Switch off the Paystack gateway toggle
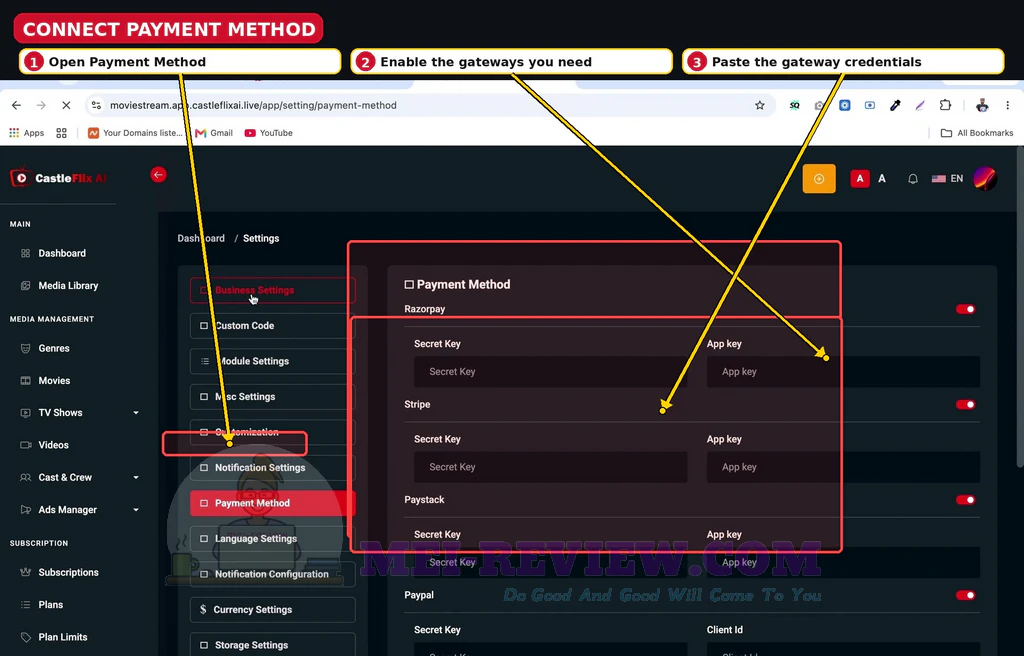Screen dimensions: 1024x656 tap(966, 500)
